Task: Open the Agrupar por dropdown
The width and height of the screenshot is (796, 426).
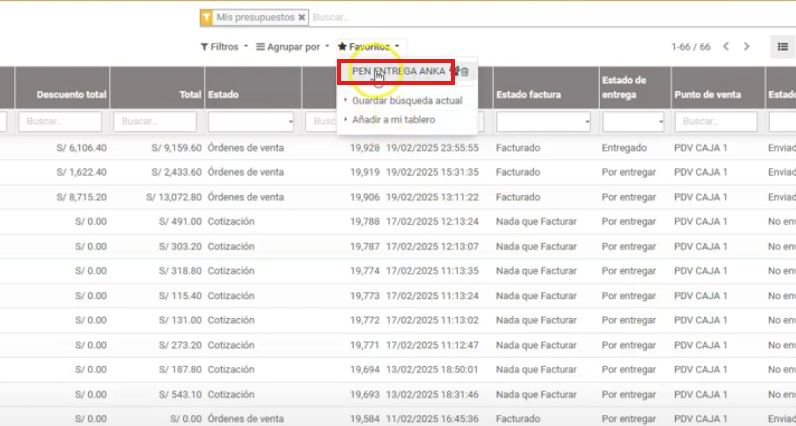Action: click(292, 47)
